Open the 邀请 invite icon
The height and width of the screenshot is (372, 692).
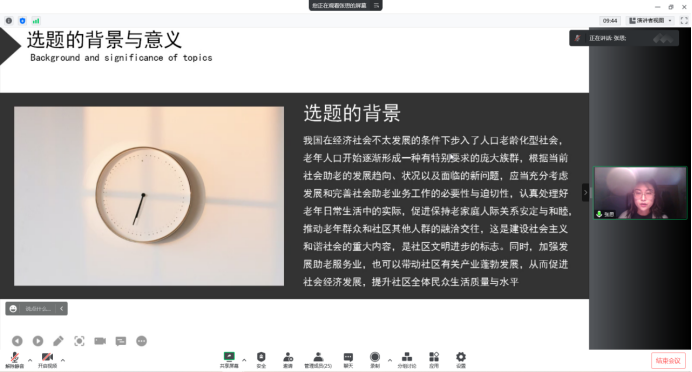coord(288,360)
